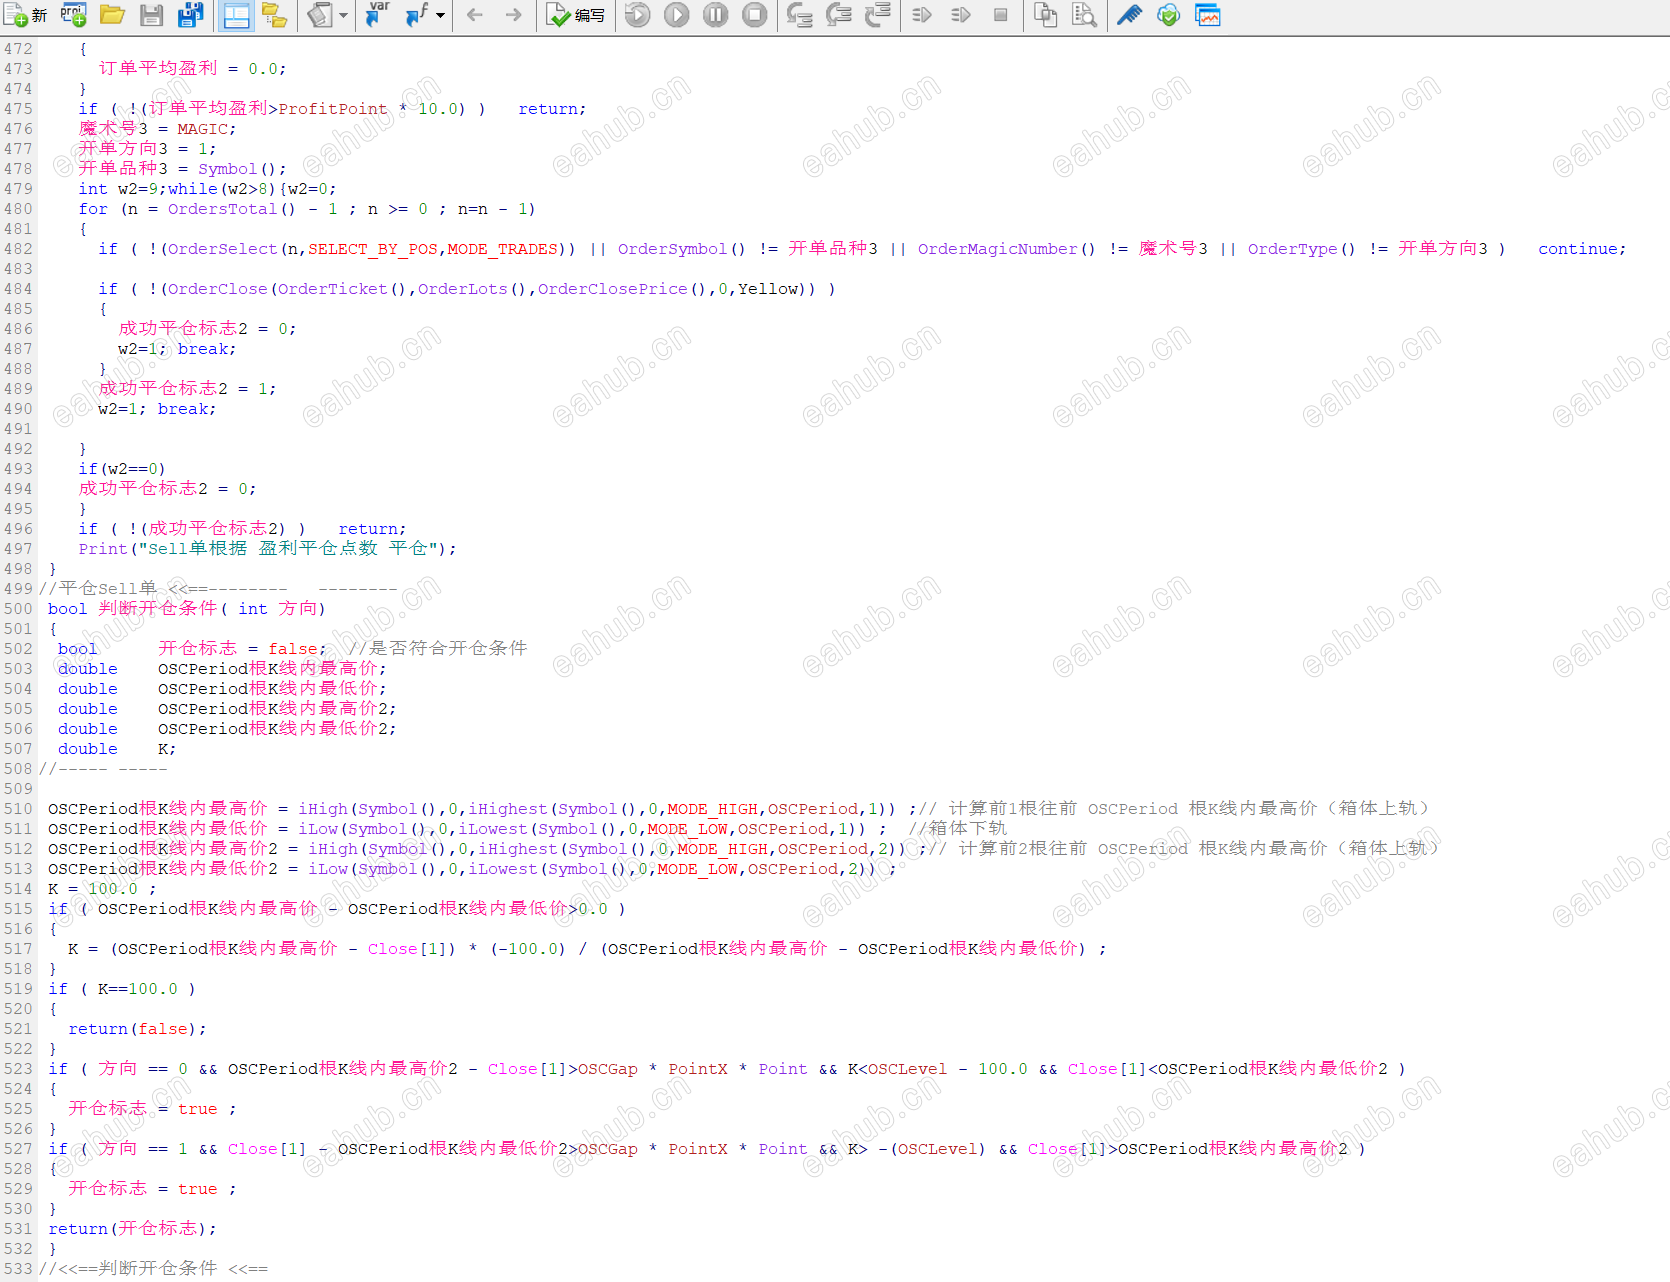Run the code styler comb icon
The height and width of the screenshot is (1282, 1670).
(x=1129, y=15)
